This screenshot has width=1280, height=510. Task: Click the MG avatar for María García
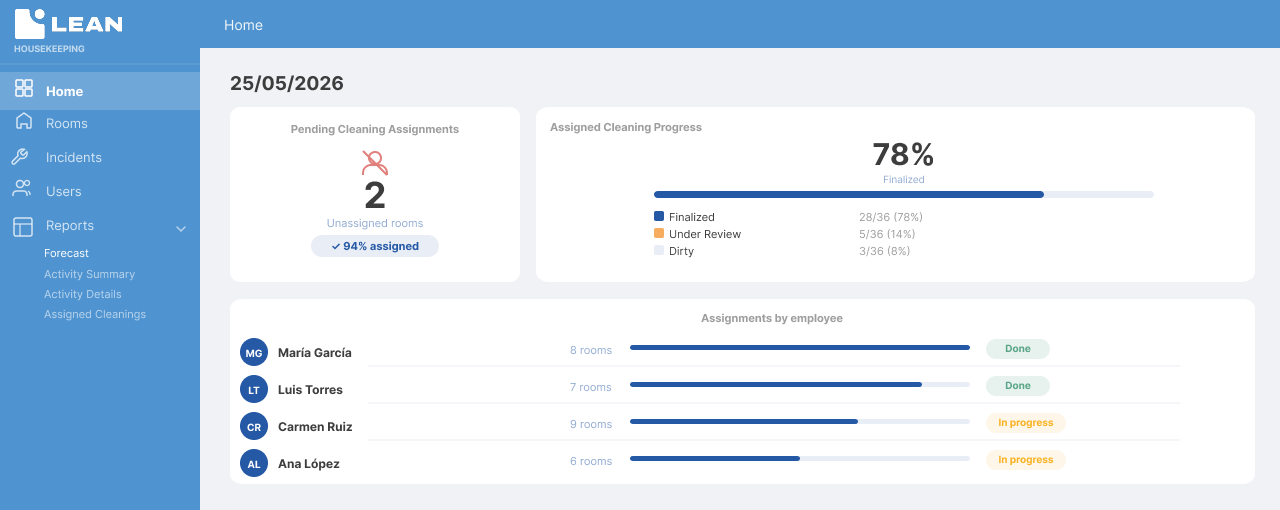click(254, 352)
